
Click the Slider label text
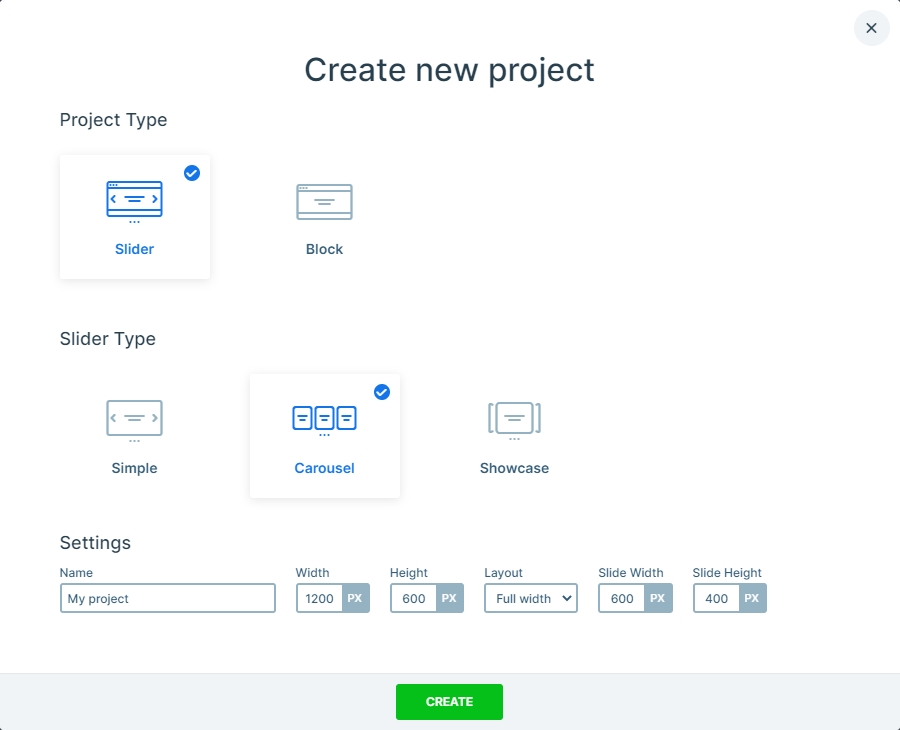[x=134, y=249]
